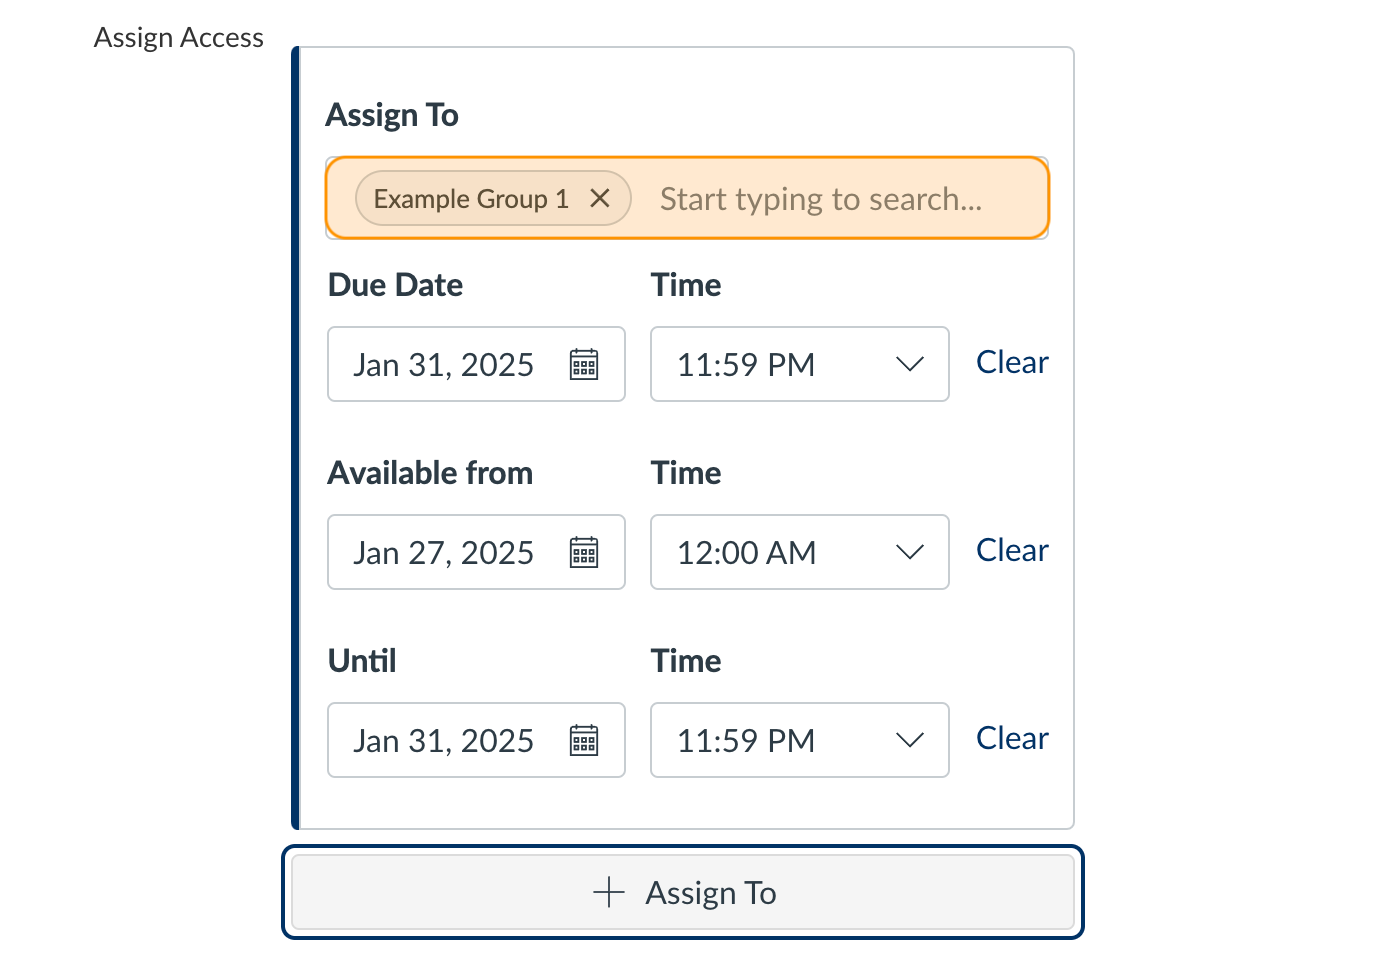Click the plus icon on Assign To button
This screenshot has width=1390, height=969.
tap(608, 892)
